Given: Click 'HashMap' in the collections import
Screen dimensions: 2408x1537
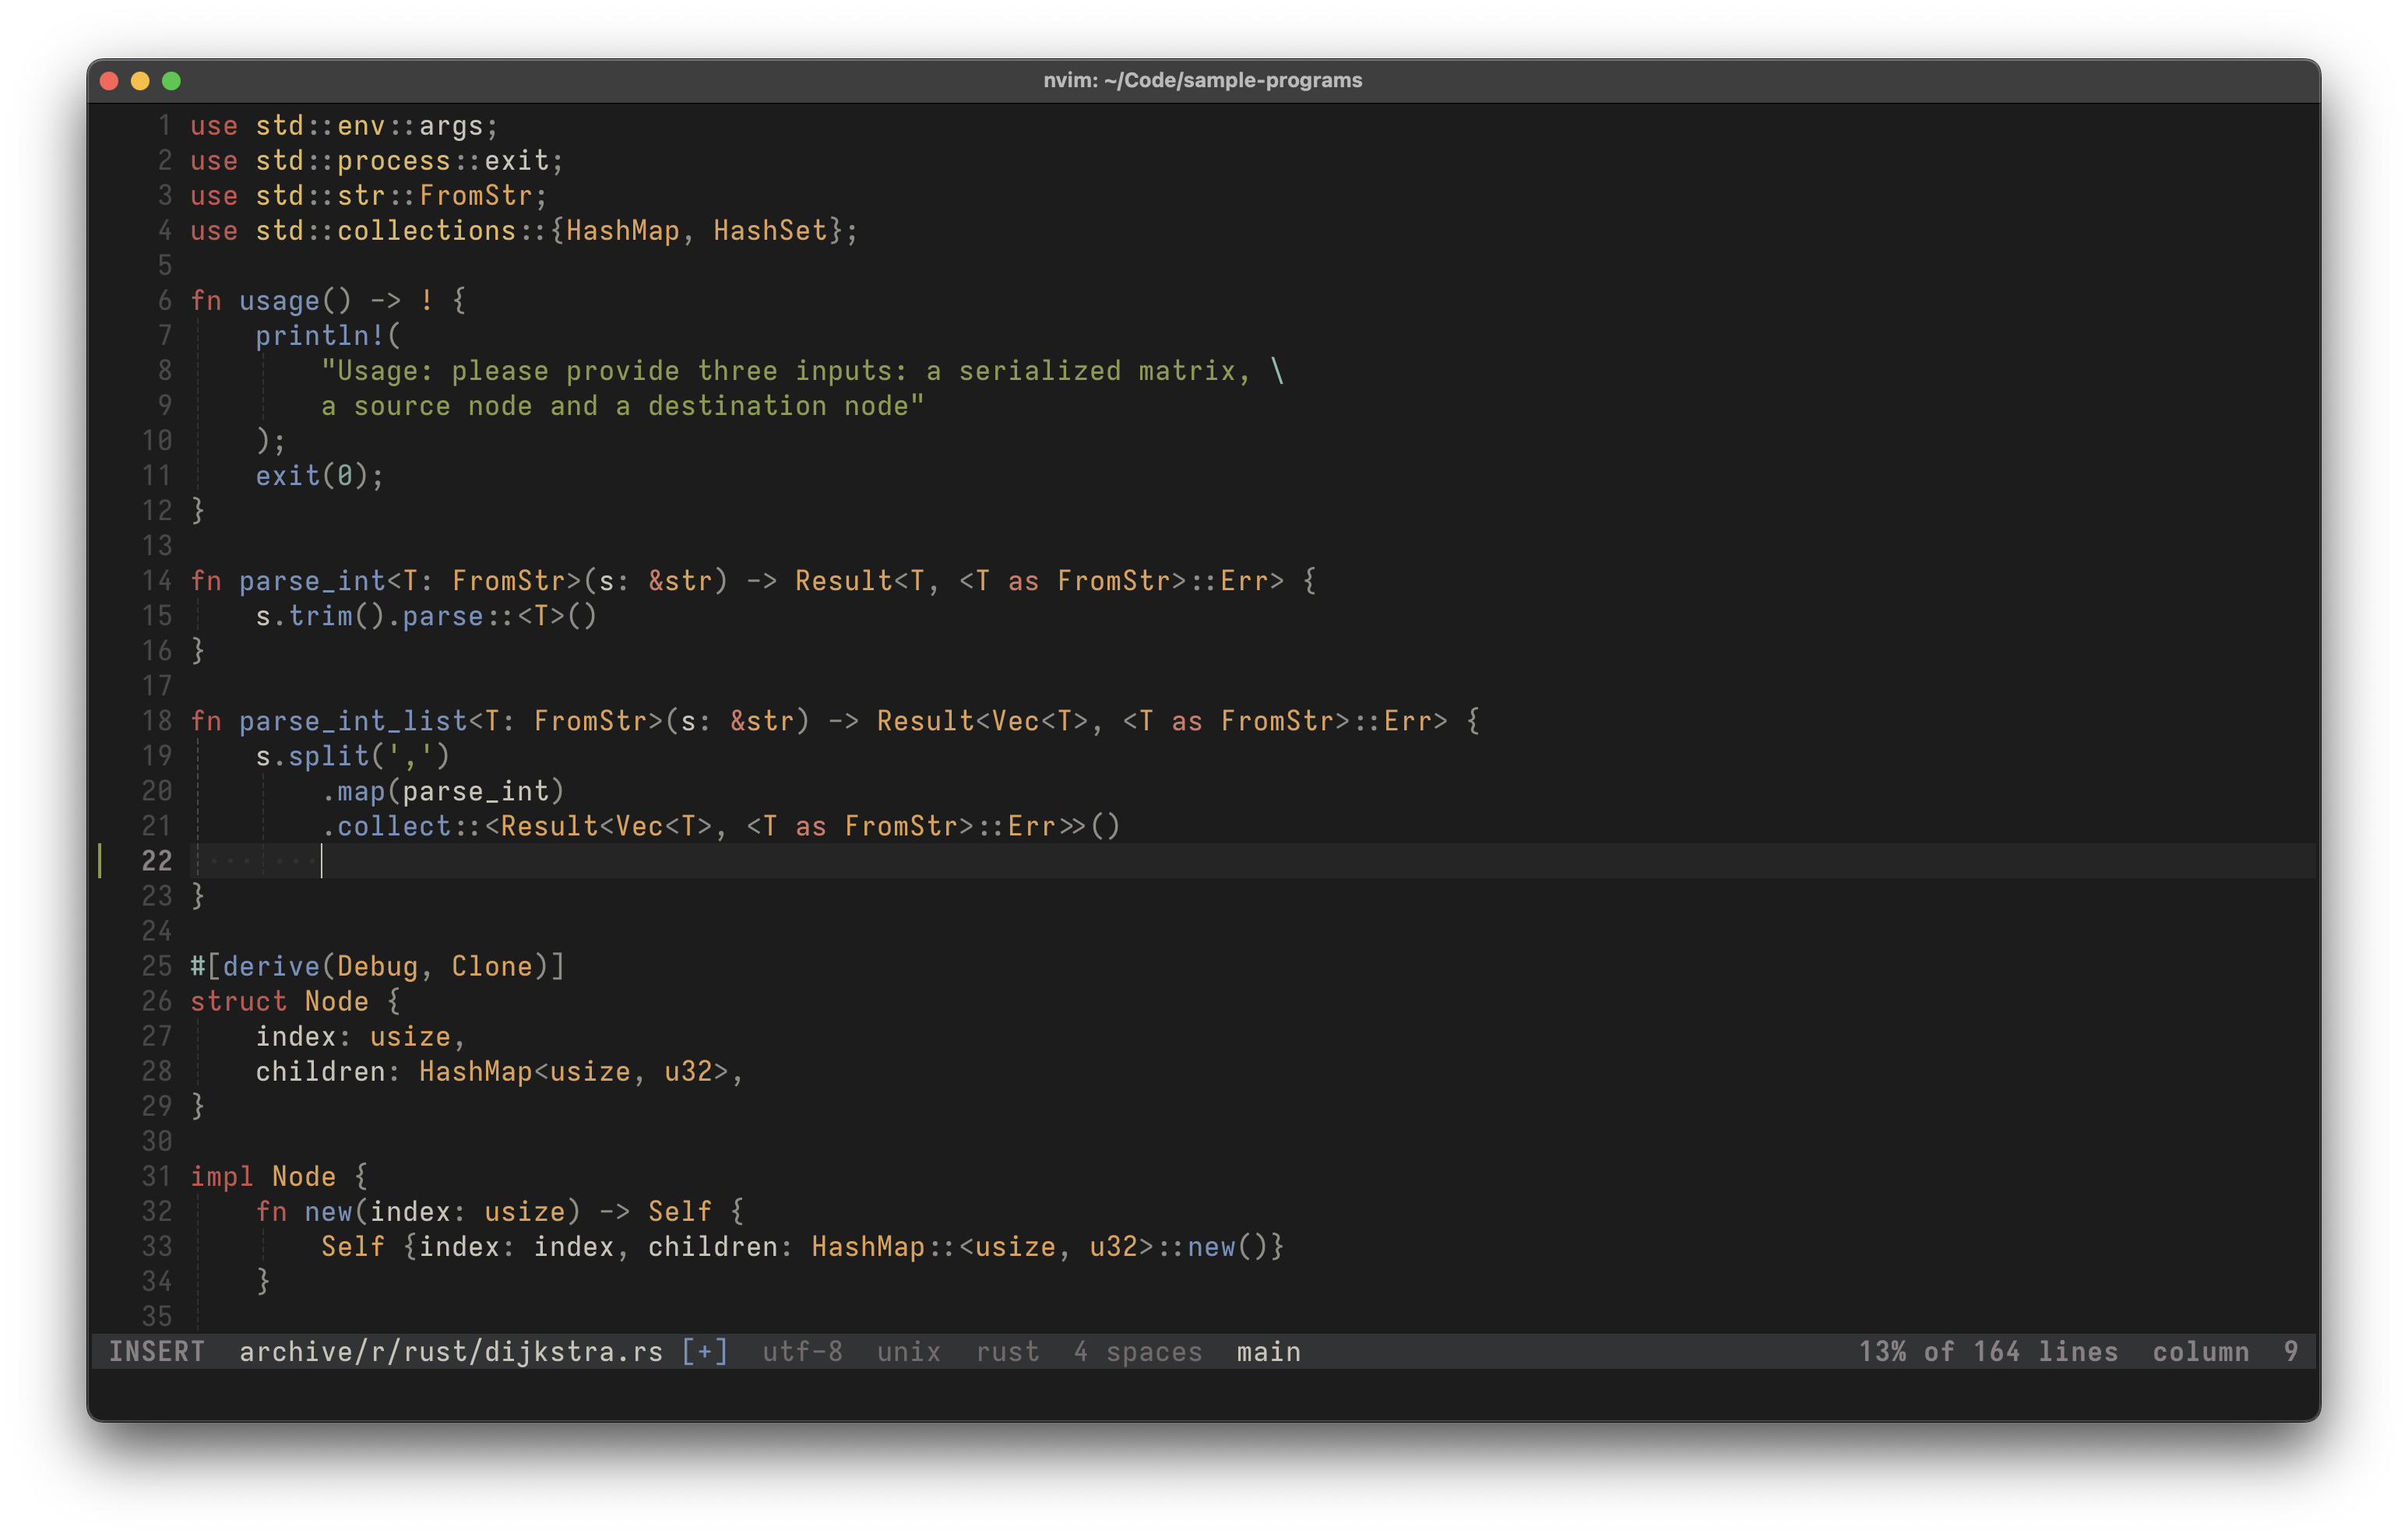Looking at the screenshot, I should coord(623,231).
